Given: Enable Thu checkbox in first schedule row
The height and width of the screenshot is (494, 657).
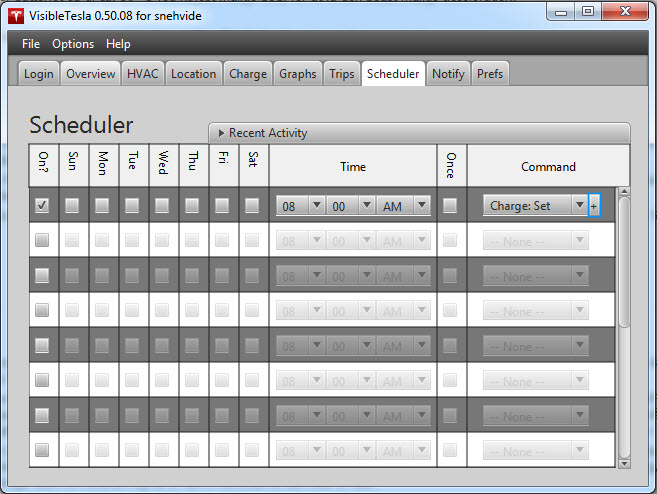Looking at the screenshot, I should 192,205.
